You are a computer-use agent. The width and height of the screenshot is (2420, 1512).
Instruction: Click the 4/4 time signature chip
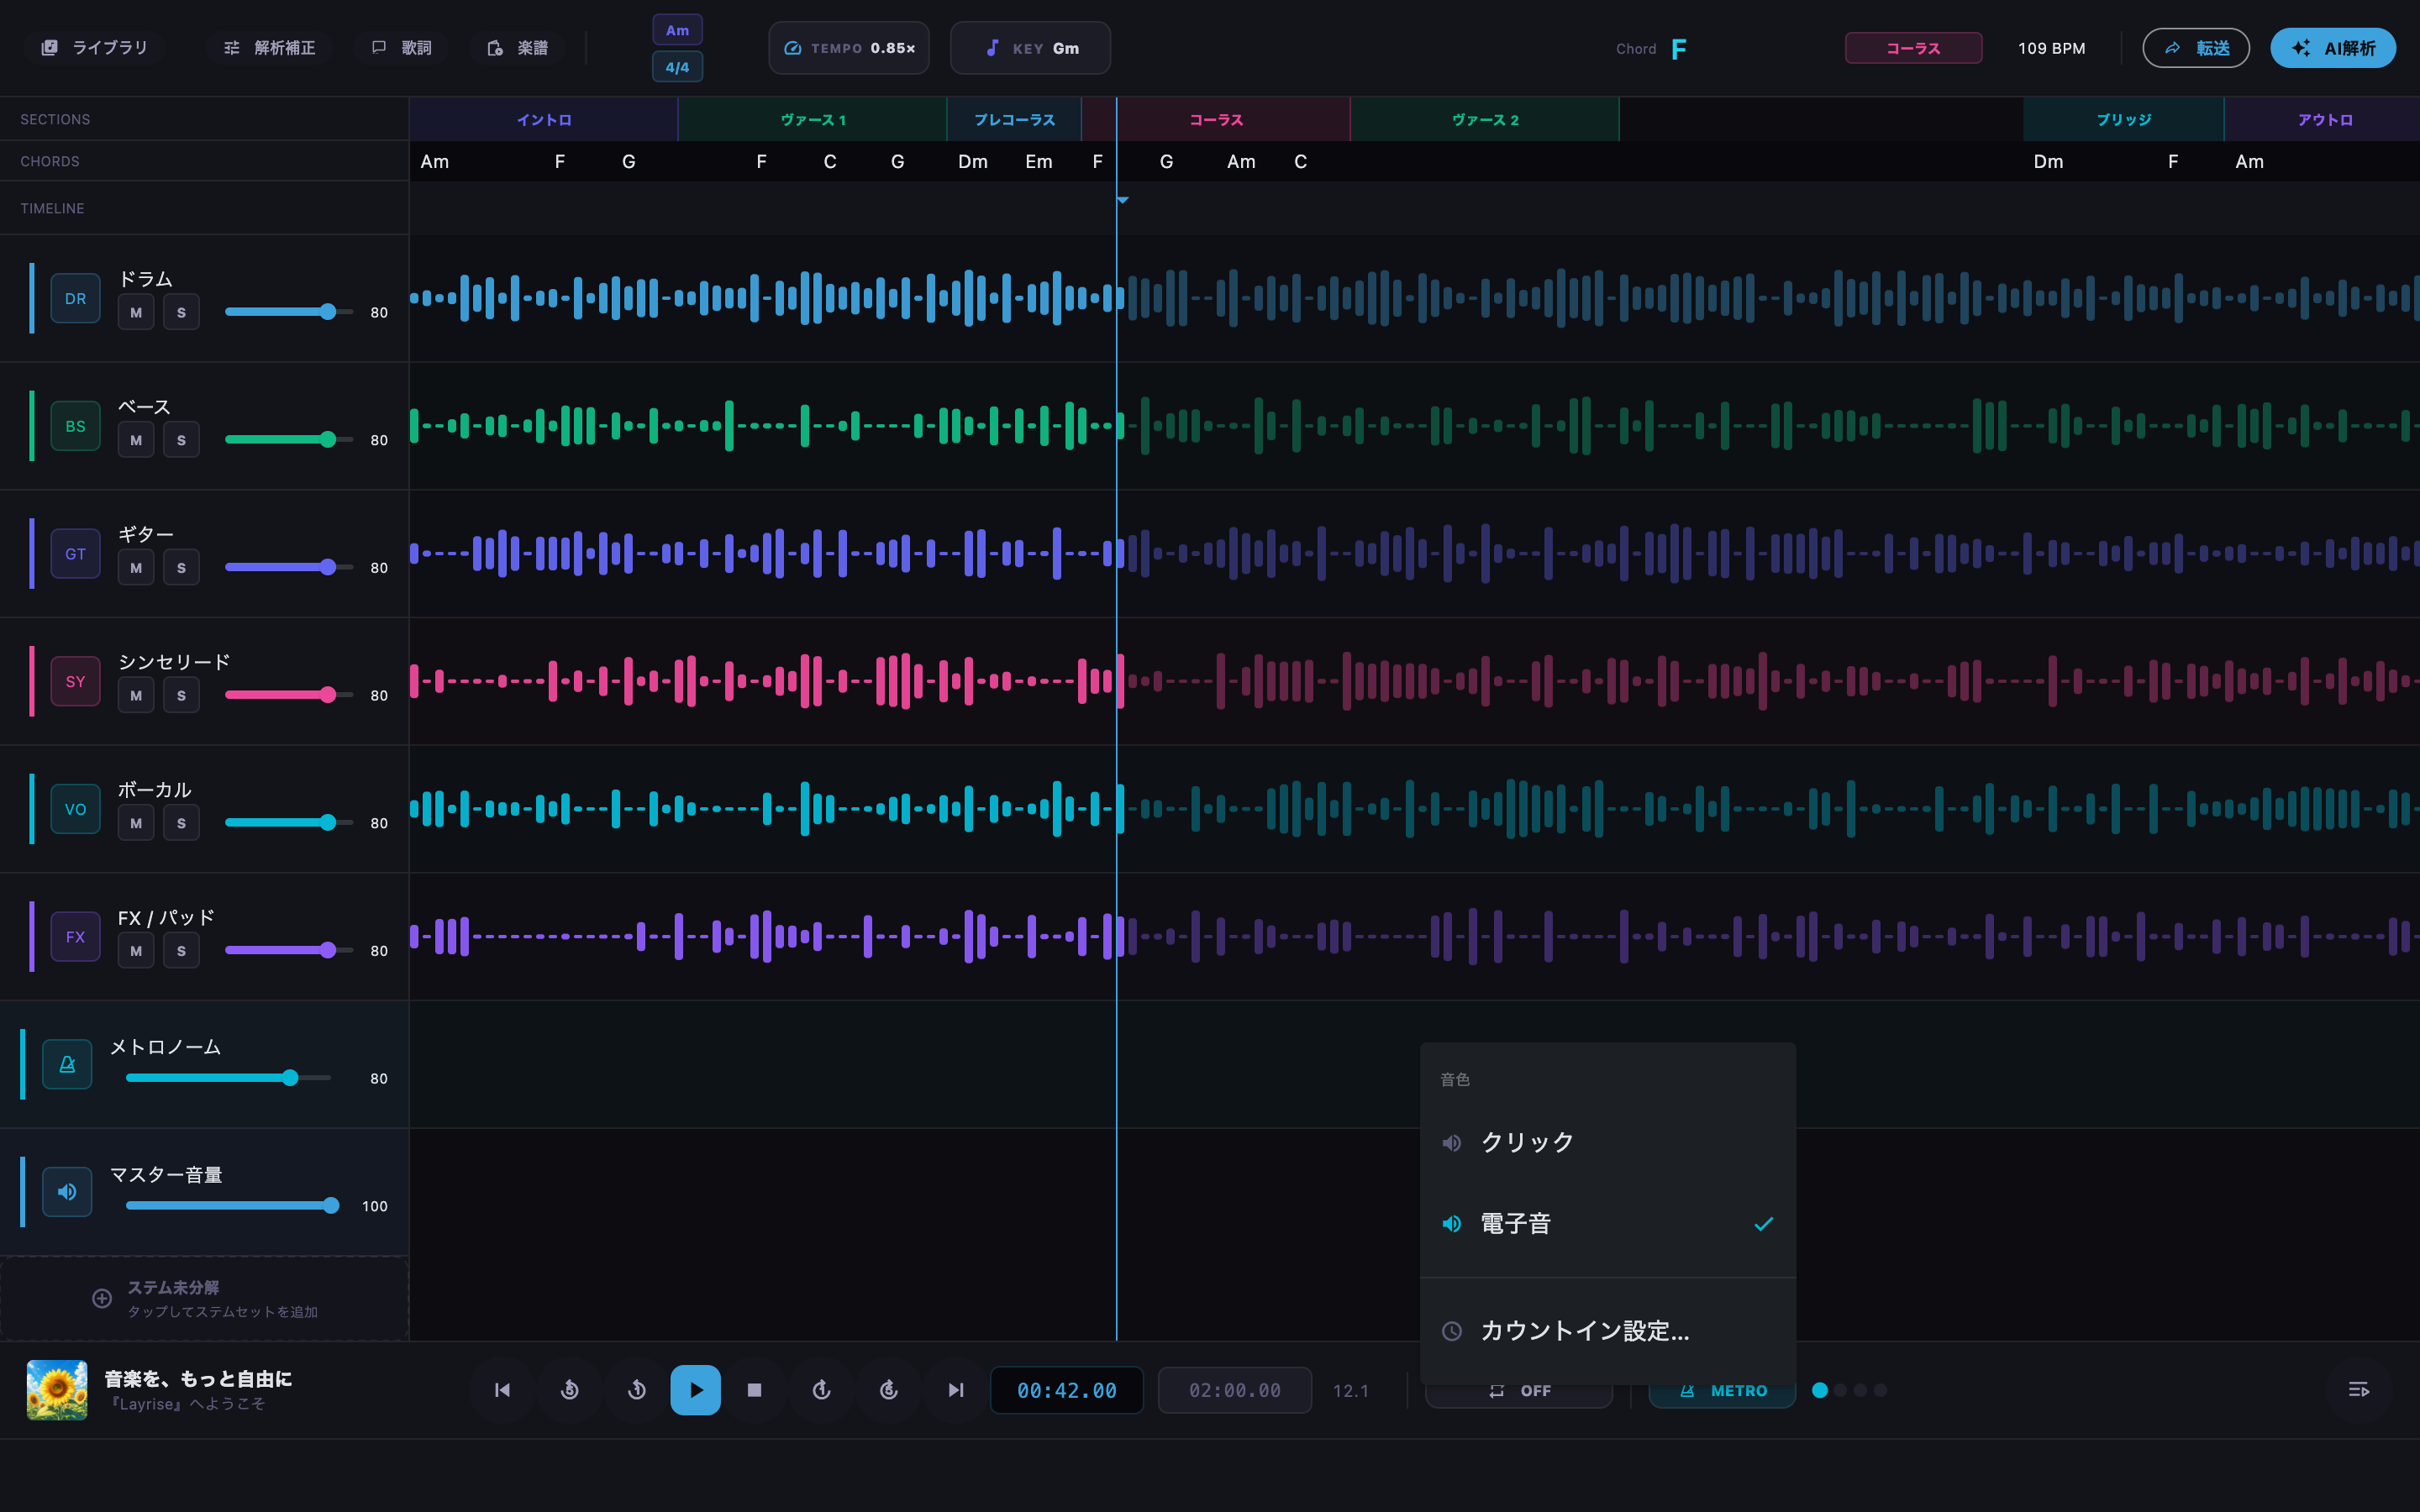(677, 67)
